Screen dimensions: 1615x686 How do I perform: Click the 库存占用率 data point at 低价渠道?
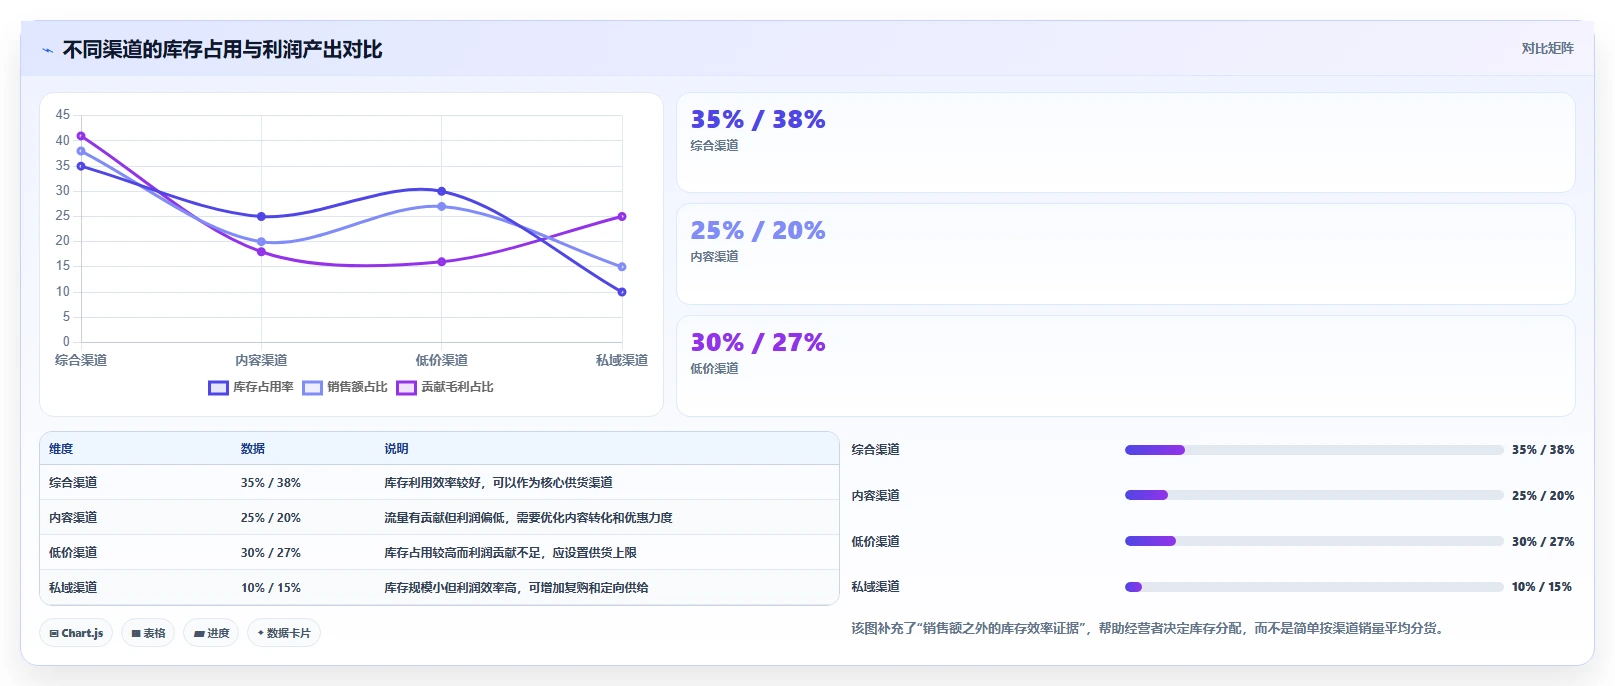441,191
